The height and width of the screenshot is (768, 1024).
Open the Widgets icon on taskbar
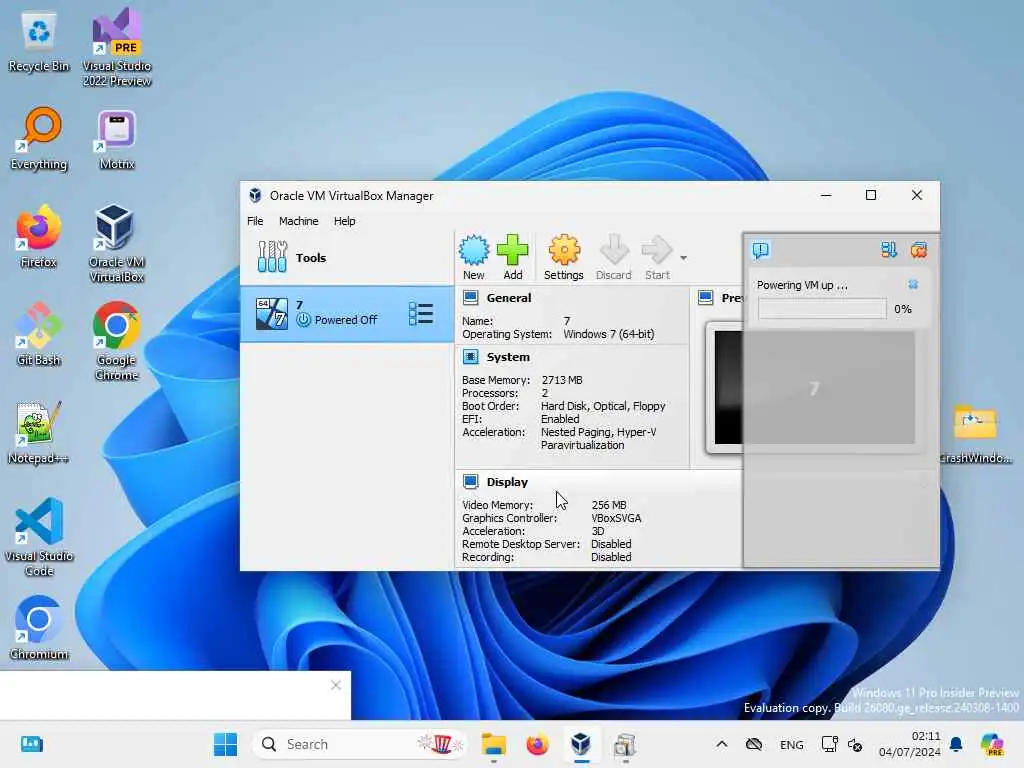coord(31,744)
